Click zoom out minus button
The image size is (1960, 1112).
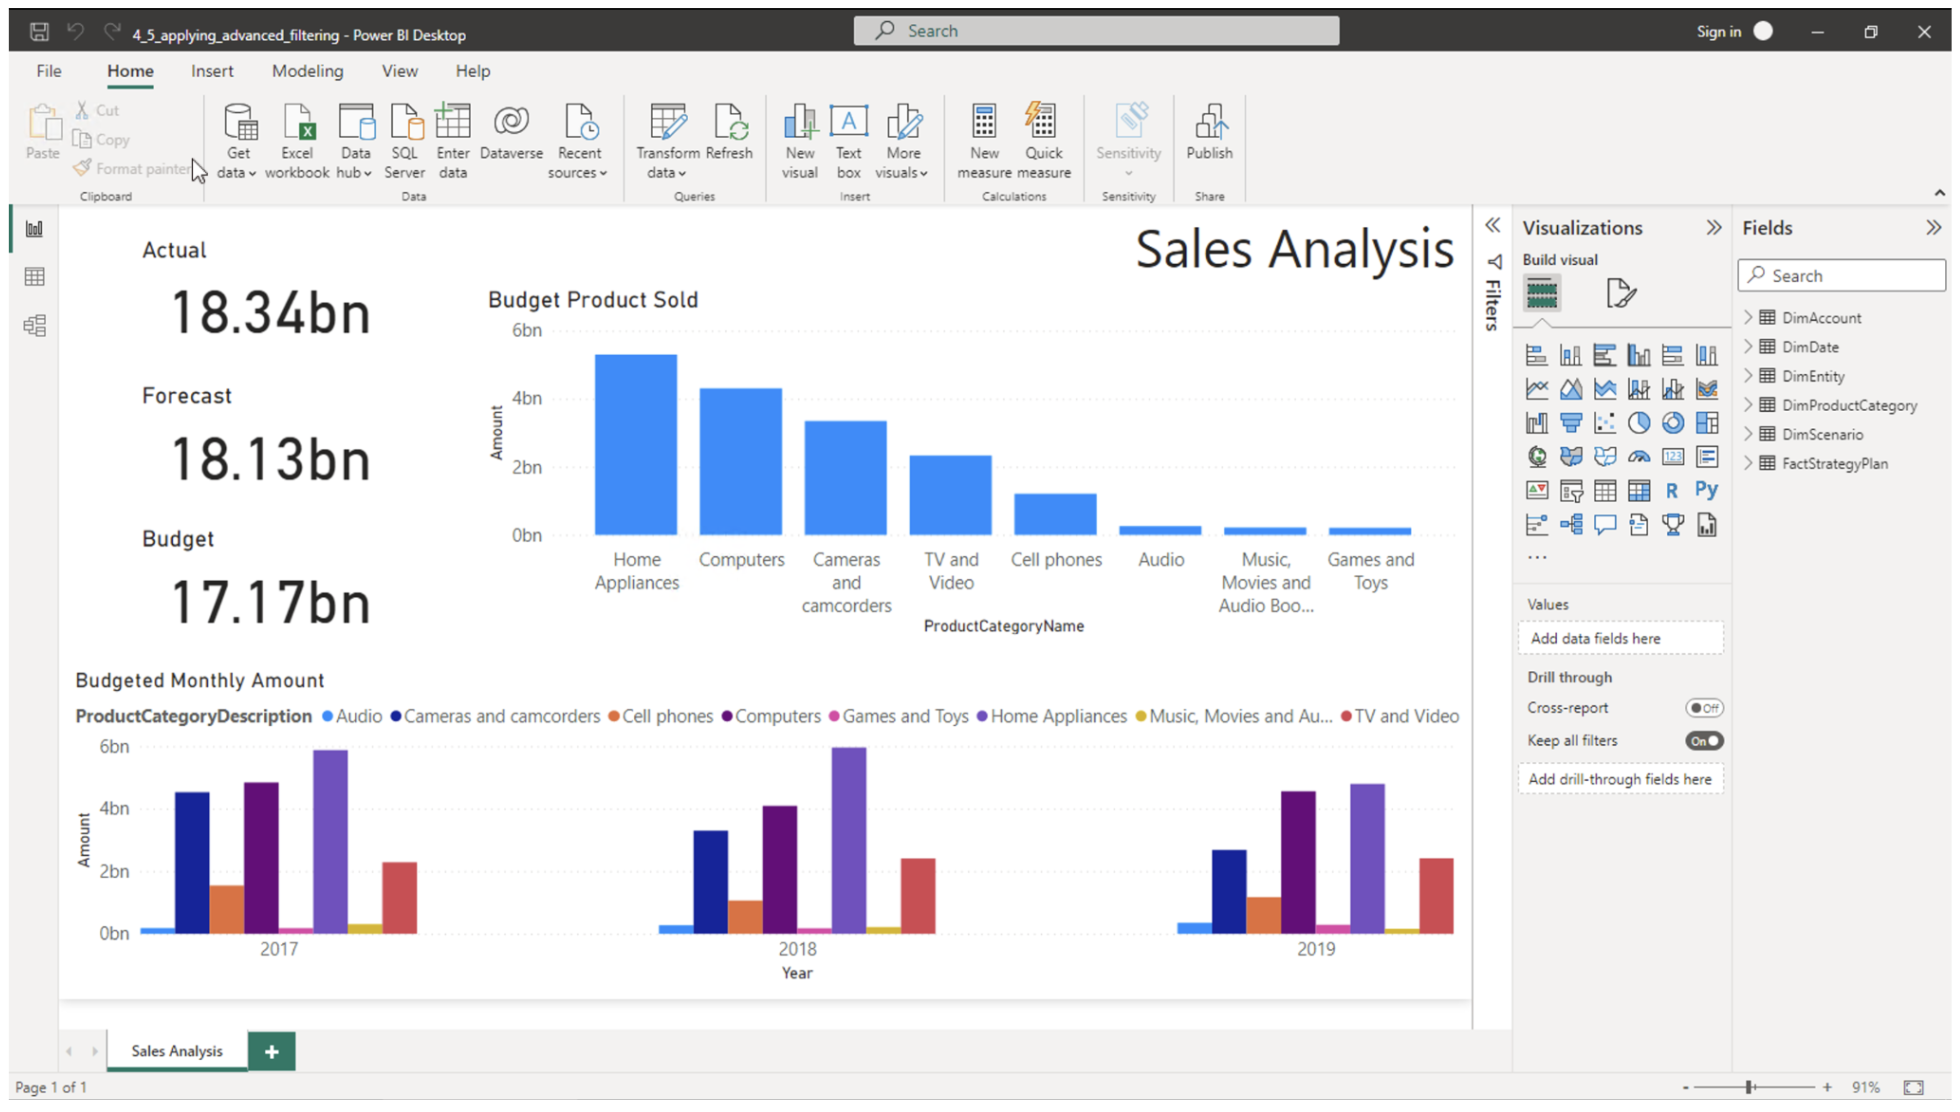click(1685, 1087)
